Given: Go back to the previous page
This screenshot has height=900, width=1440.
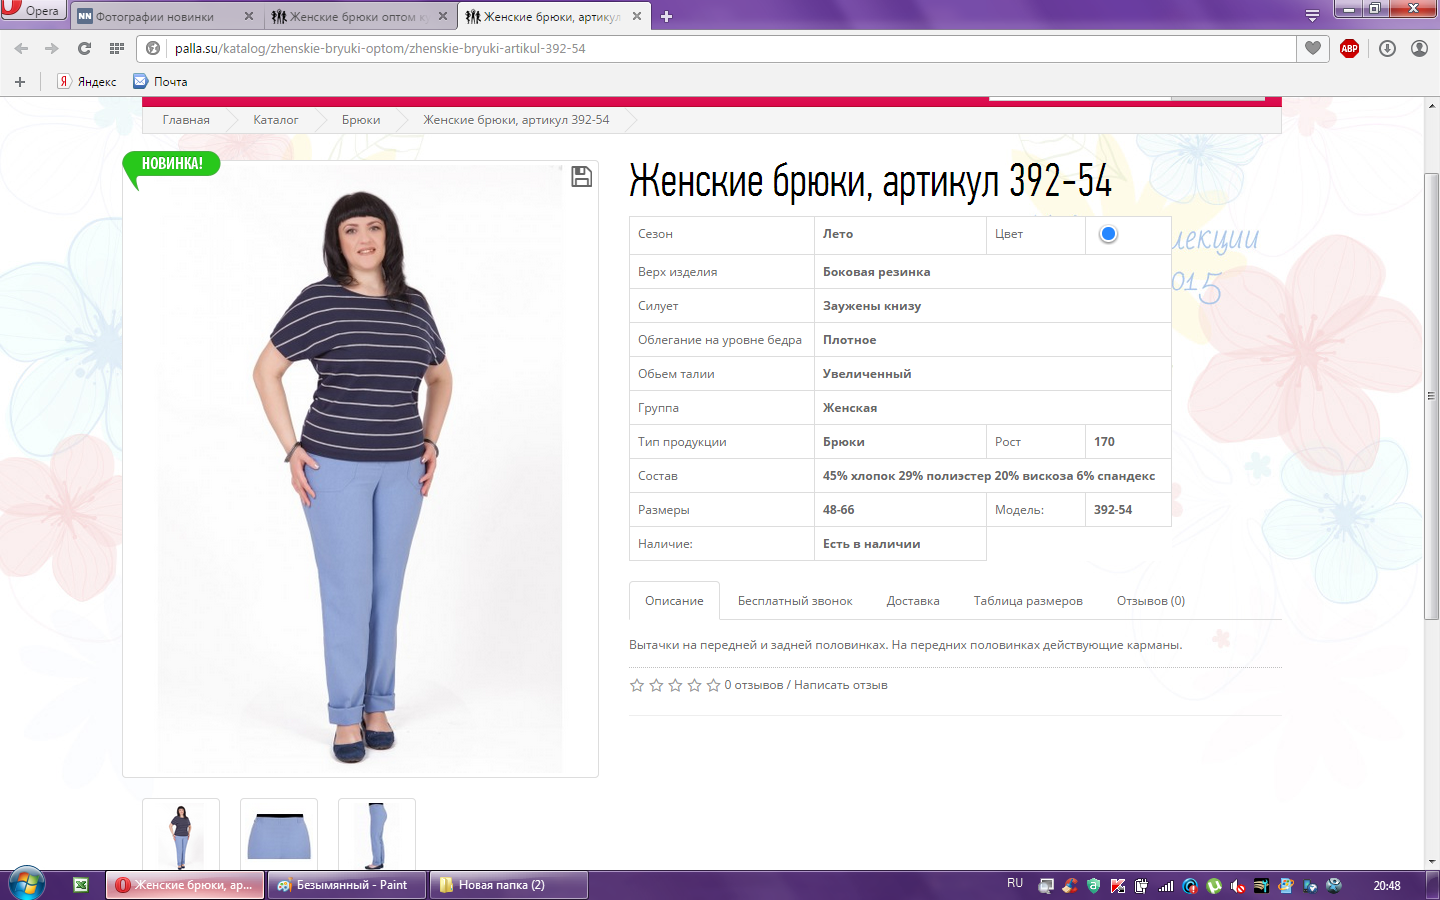Looking at the screenshot, I should 21,48.
